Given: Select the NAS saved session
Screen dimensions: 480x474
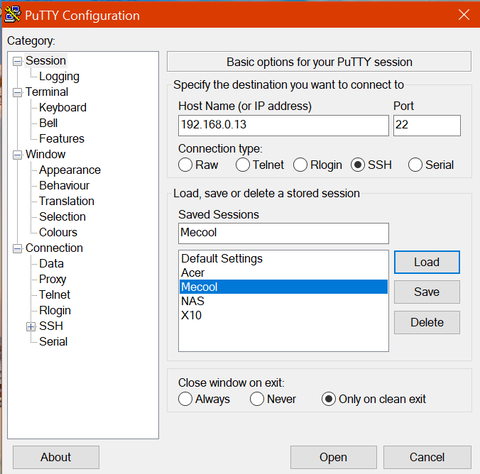Looking at the screenshot, I should pos(283,301).
